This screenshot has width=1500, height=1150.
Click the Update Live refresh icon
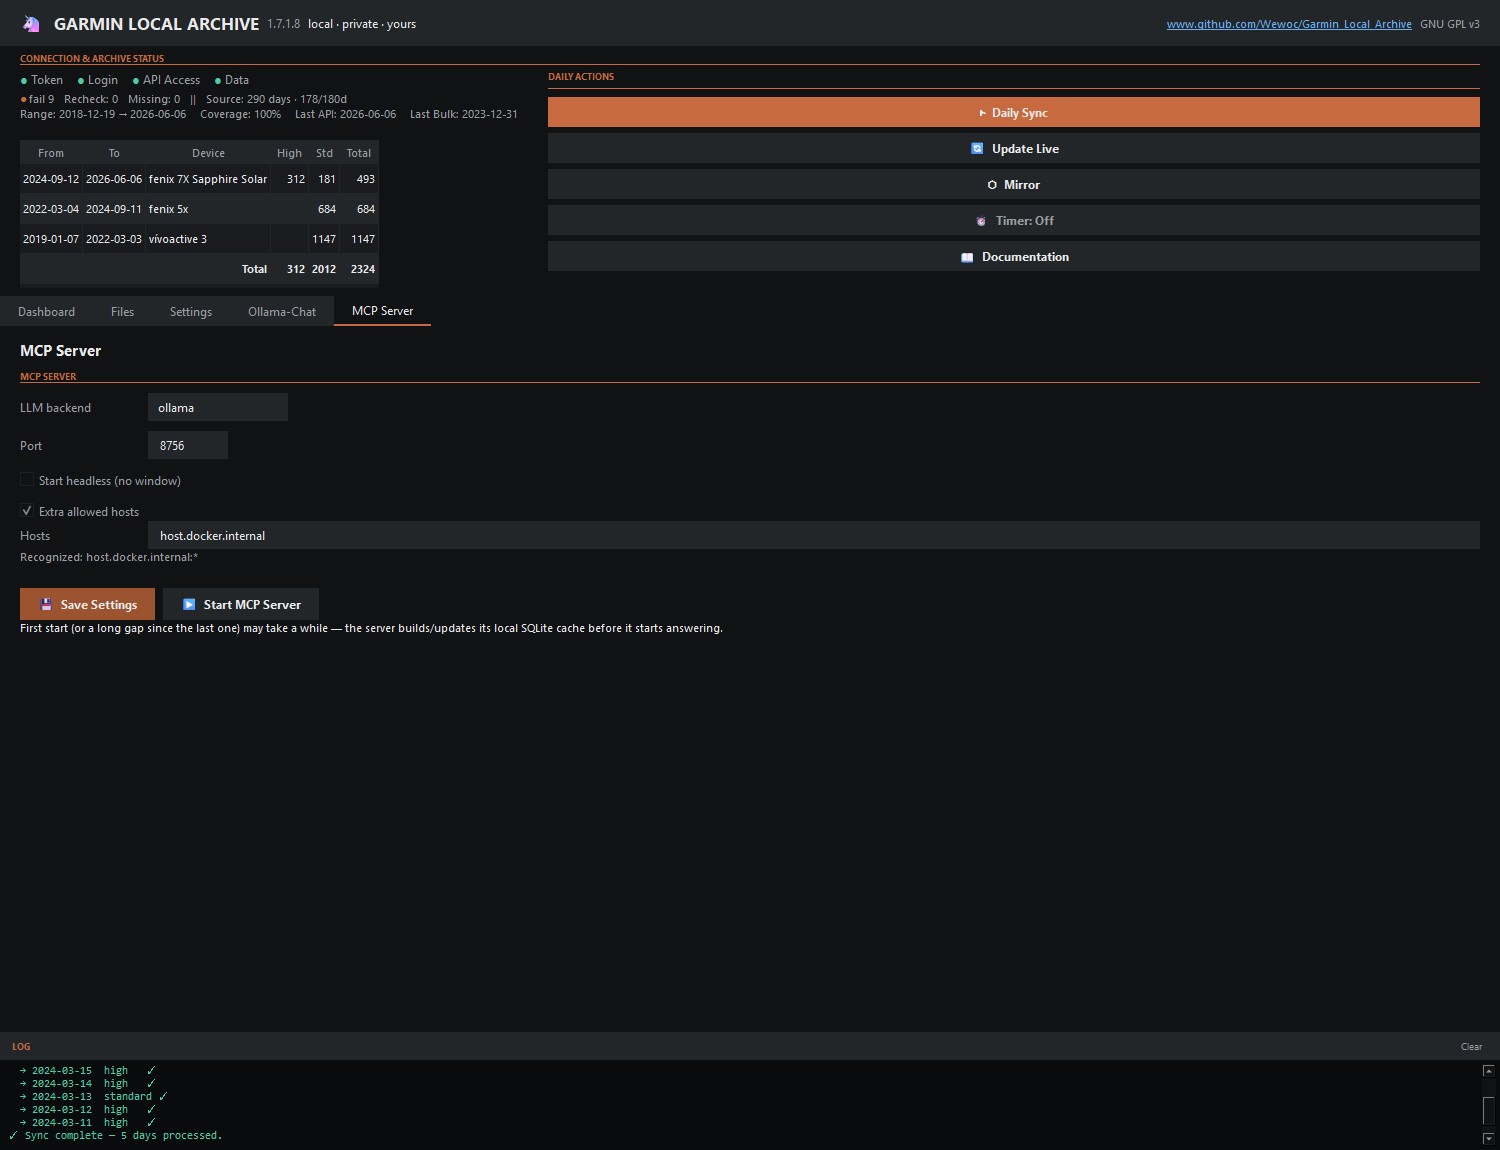click(977, 149)
